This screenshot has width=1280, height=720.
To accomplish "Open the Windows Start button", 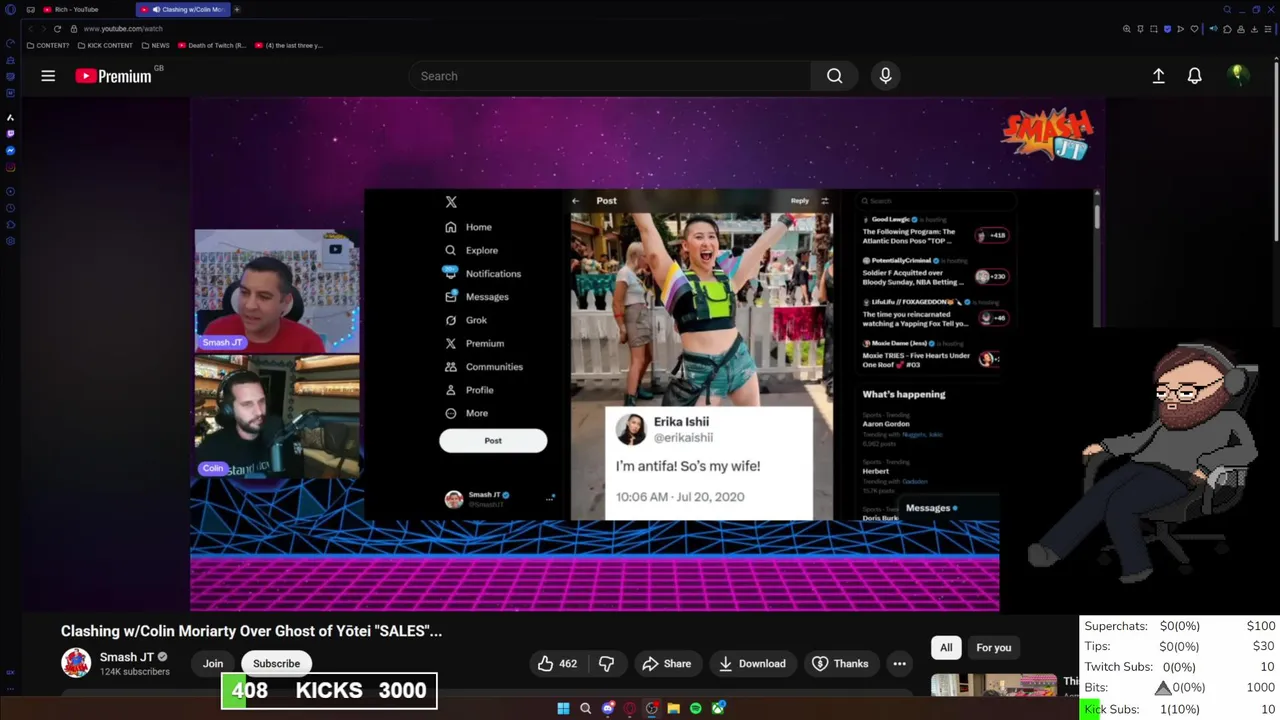I will click(563, 709).
